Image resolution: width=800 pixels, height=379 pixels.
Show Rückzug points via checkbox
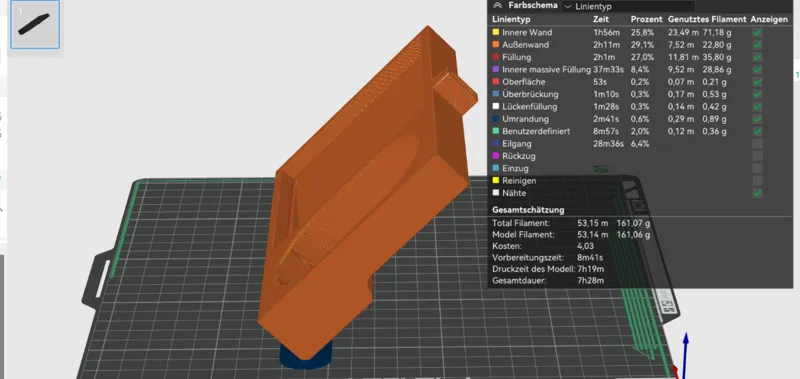click(x=758, y=156)
